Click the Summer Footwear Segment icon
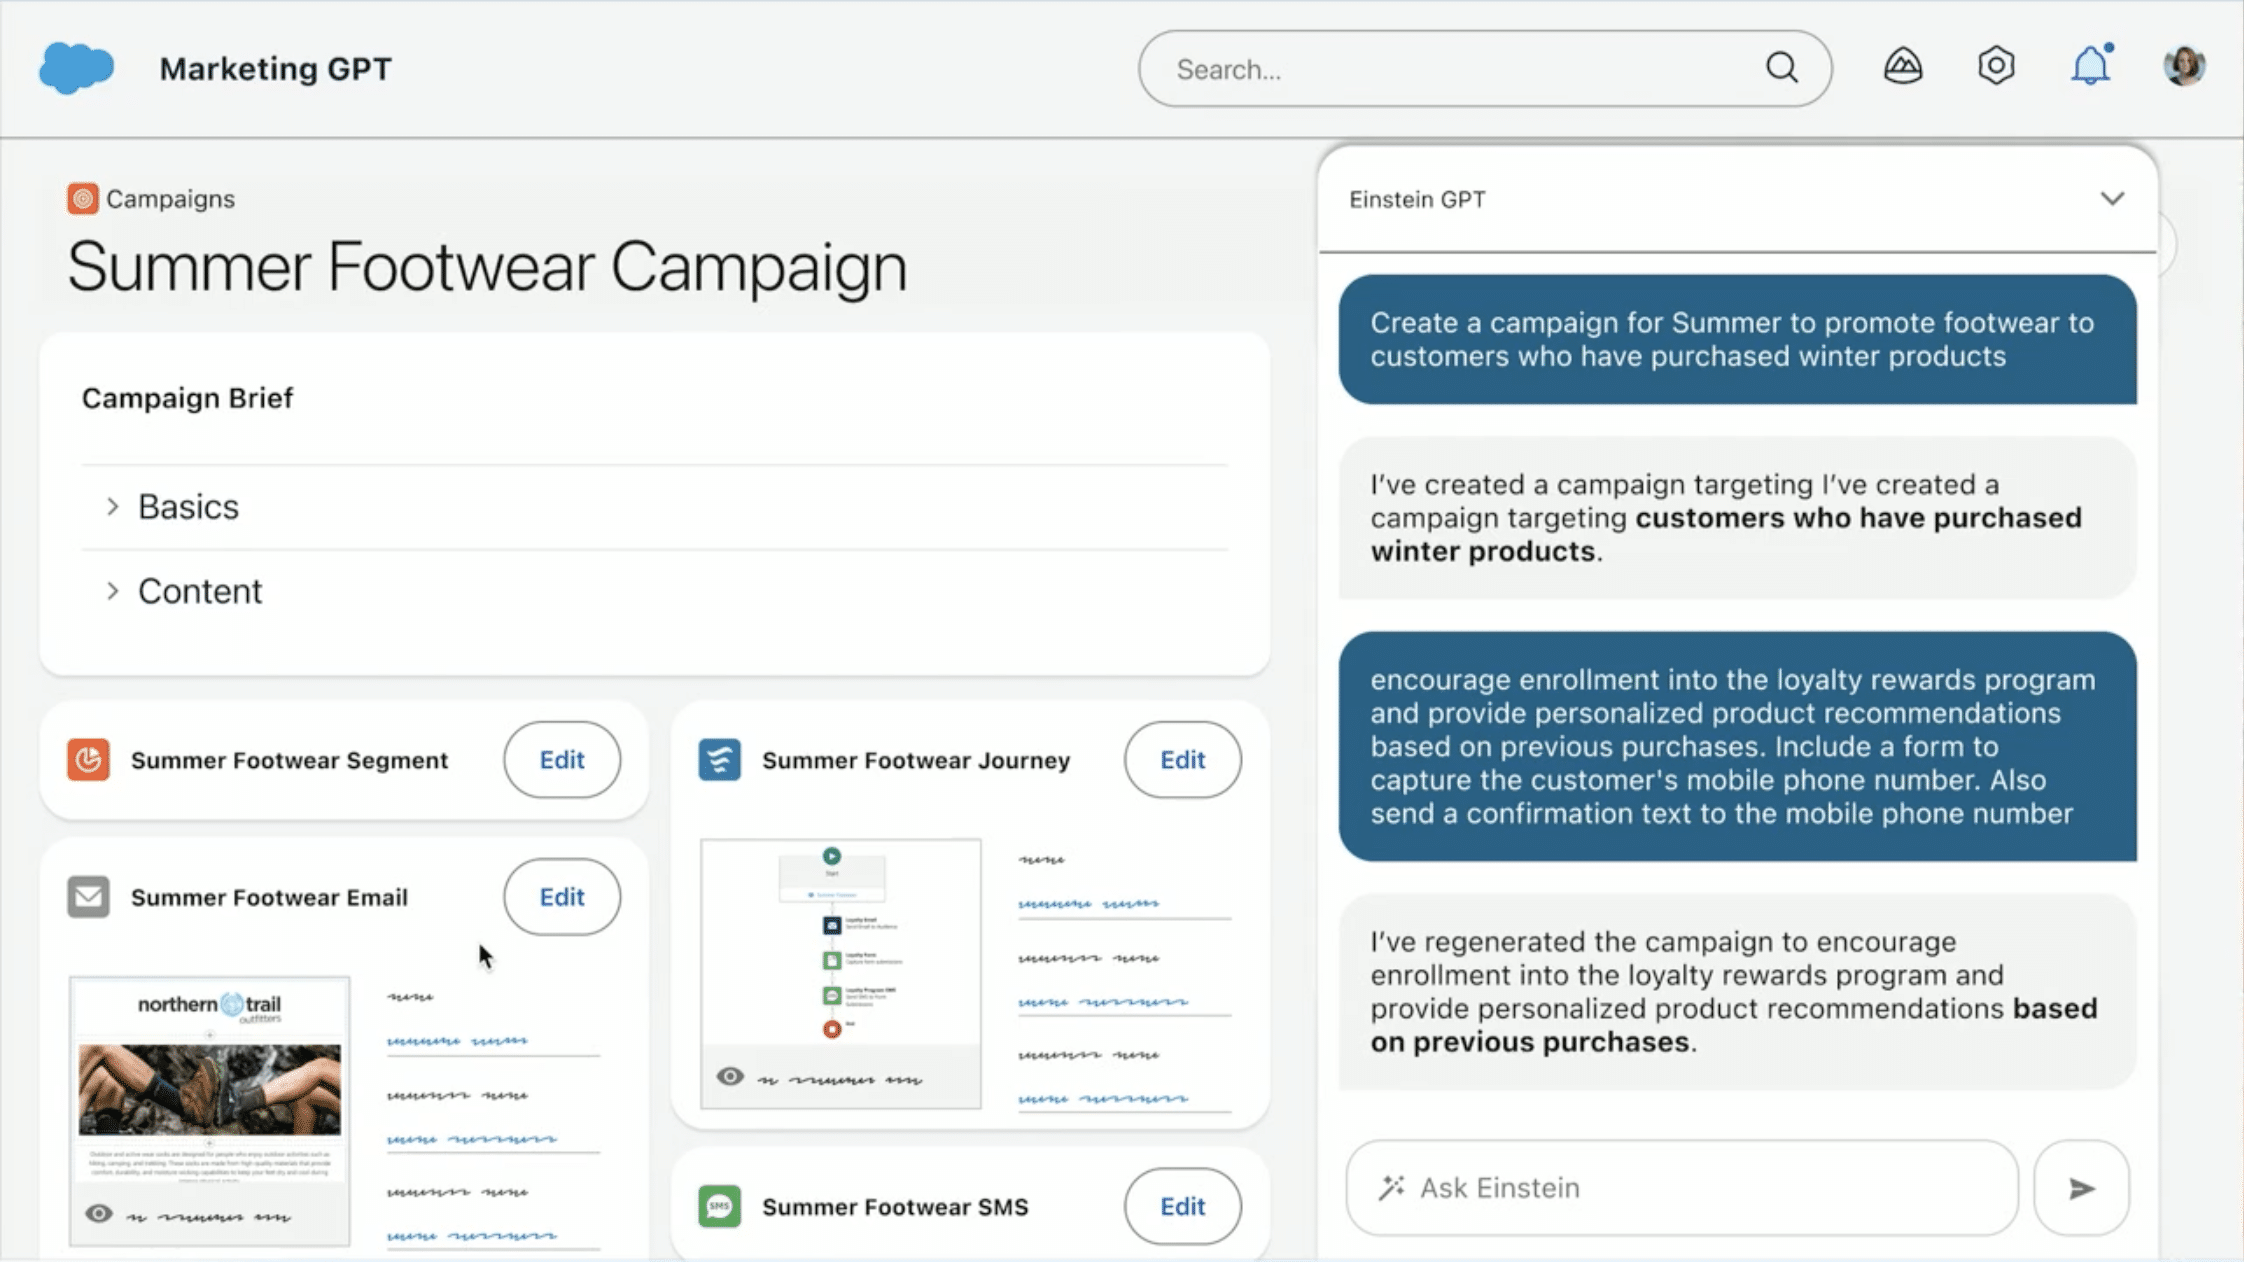 pyautogui.click(x=88, y=760)
